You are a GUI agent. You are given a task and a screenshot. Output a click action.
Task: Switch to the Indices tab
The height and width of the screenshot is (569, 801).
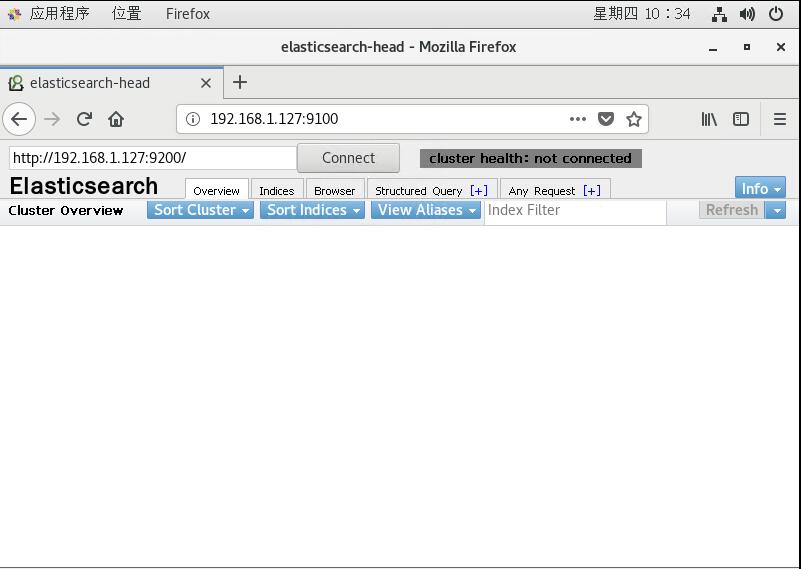tap(277, 190)
